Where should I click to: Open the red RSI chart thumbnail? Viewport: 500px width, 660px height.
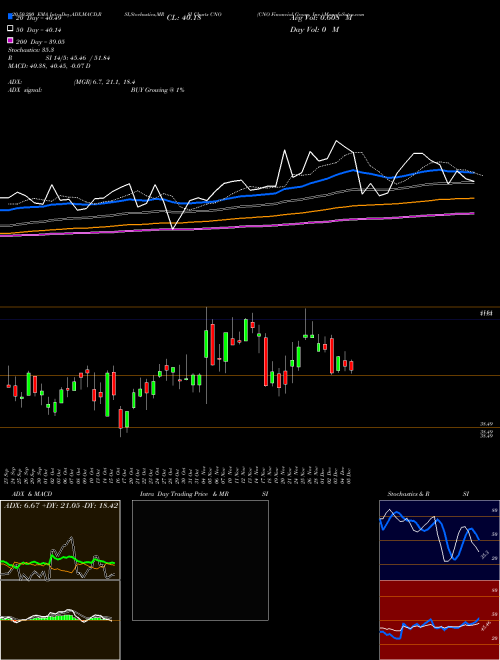[439, 620]
